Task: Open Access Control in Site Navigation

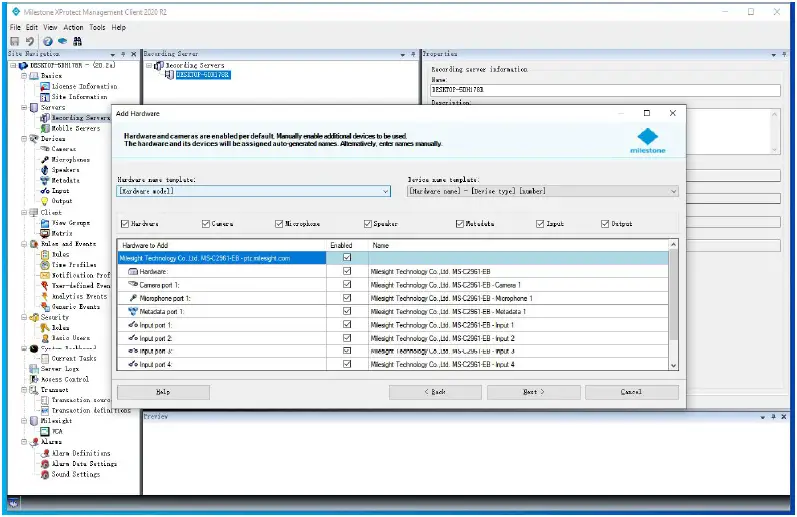Action: coord(65,379)
